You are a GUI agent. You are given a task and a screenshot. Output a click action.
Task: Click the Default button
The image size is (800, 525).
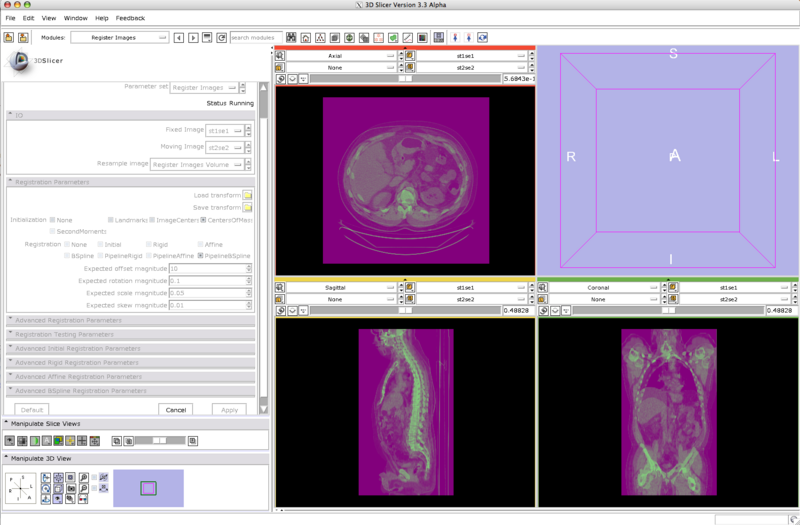point(32,410)
